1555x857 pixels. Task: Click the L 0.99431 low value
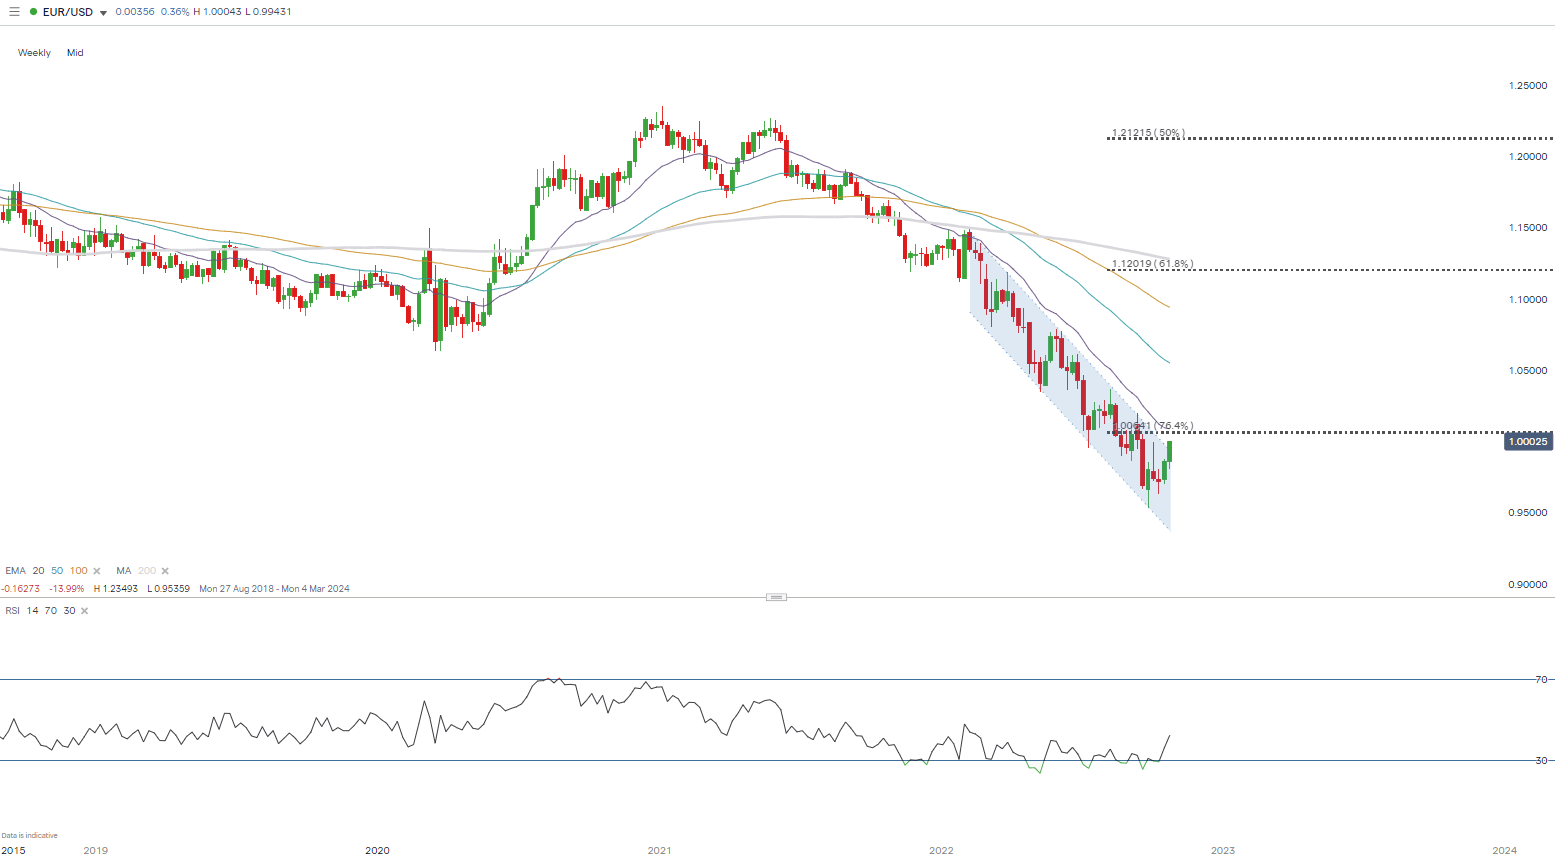pos(268,12)
